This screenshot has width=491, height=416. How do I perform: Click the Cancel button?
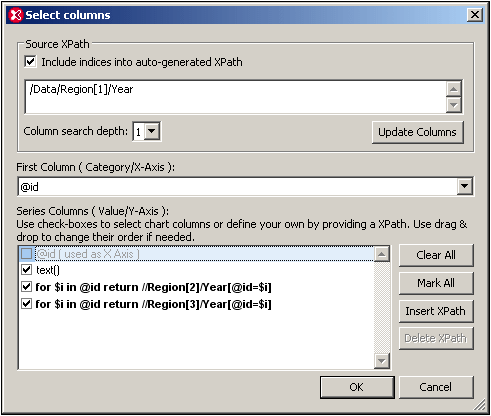click(x=436, y=387)
